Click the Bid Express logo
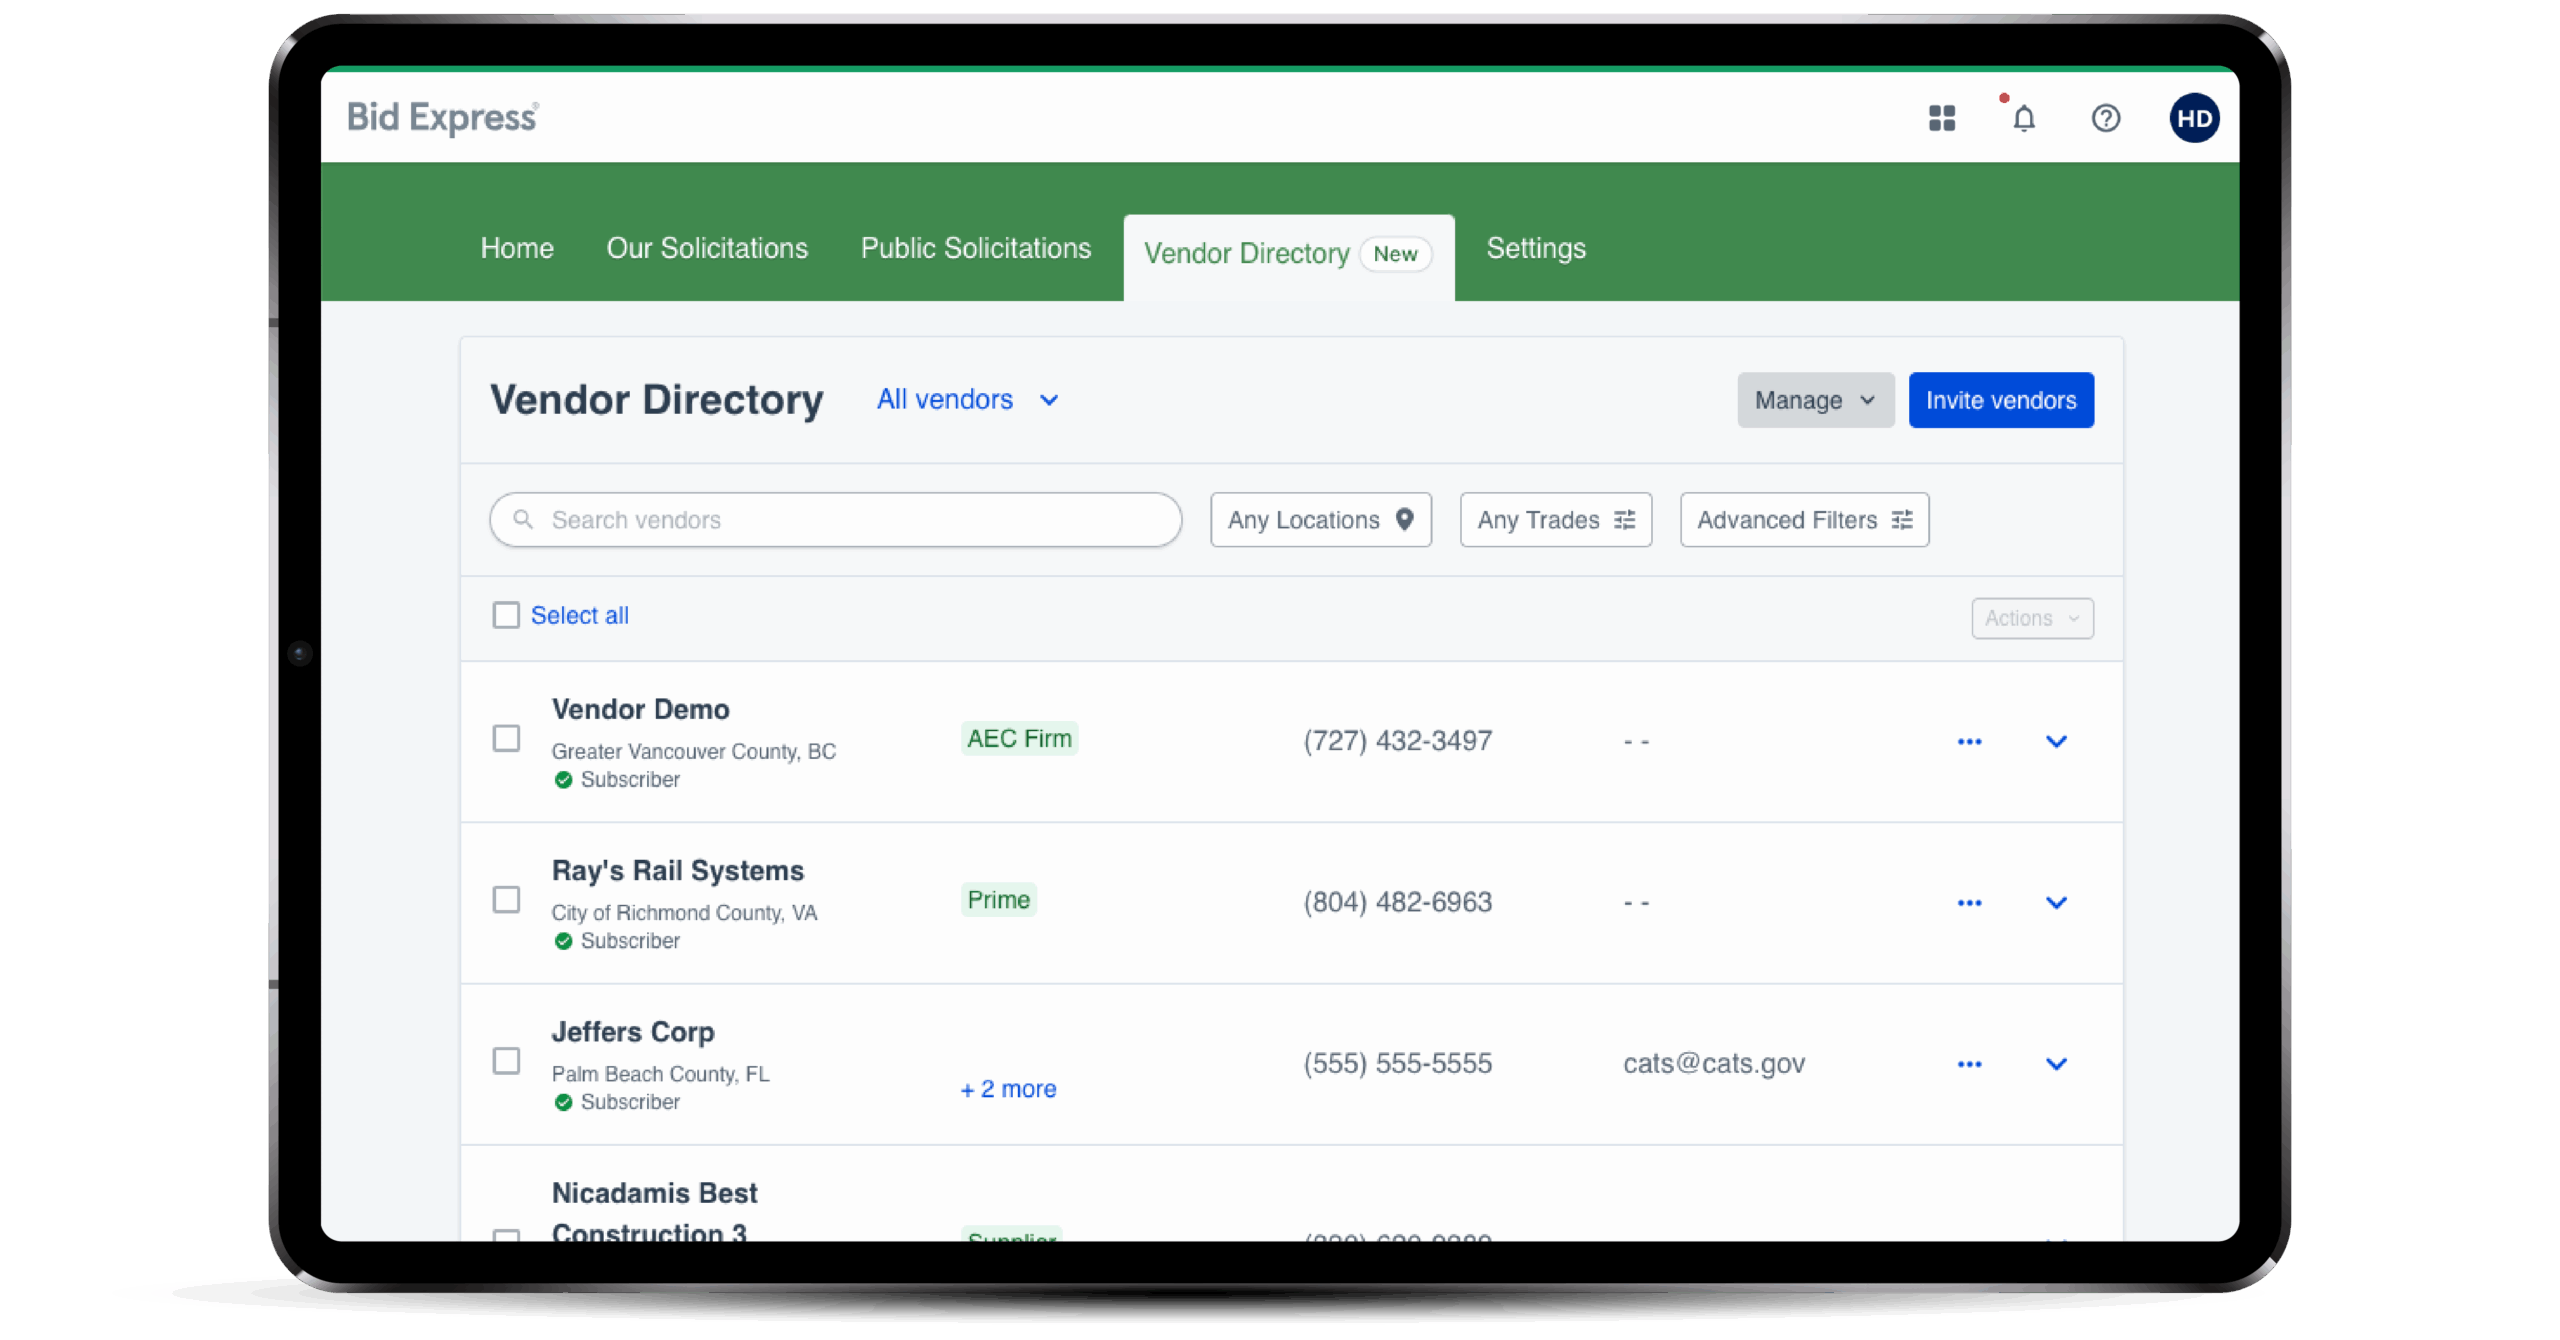2560x1340 pixels. 442,117
